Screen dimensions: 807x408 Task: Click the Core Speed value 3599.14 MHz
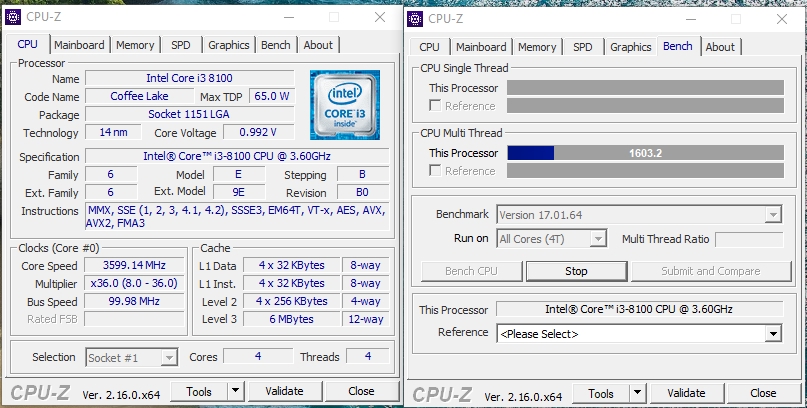134,265
